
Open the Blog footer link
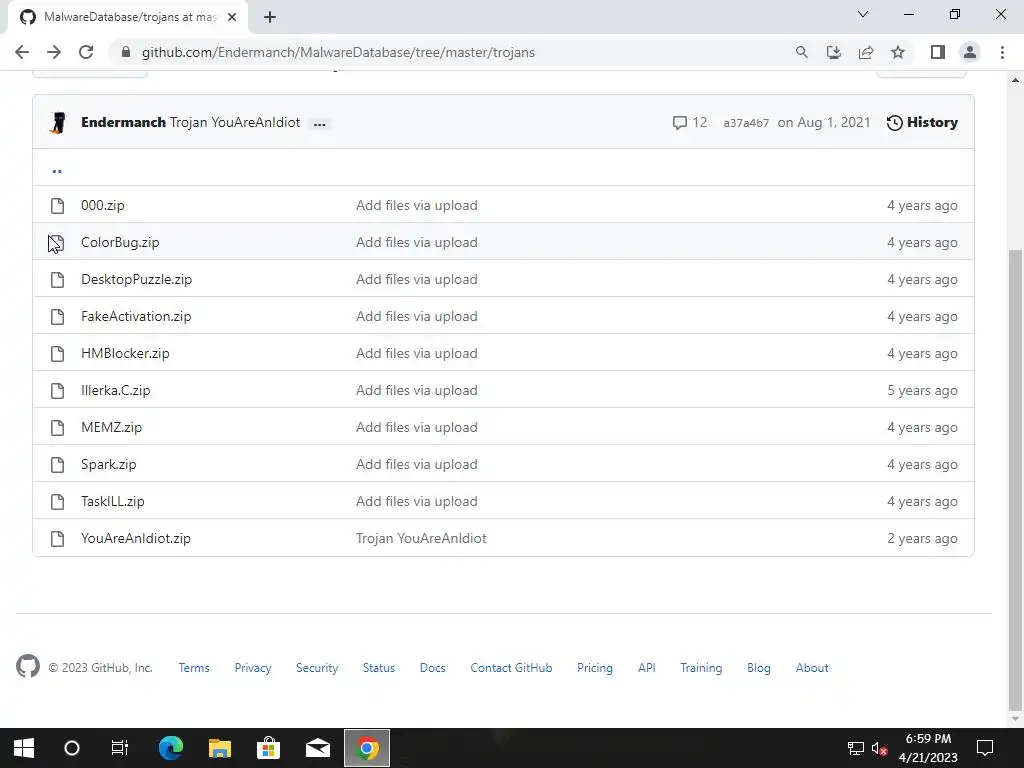pyautogui.click(x=759, y=667)
